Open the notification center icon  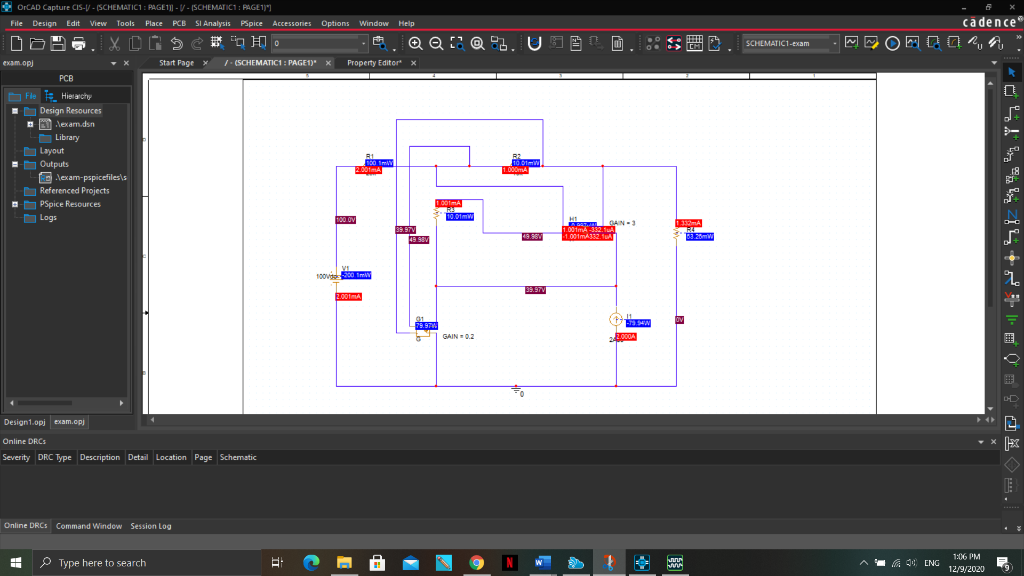pos(1004,562)
